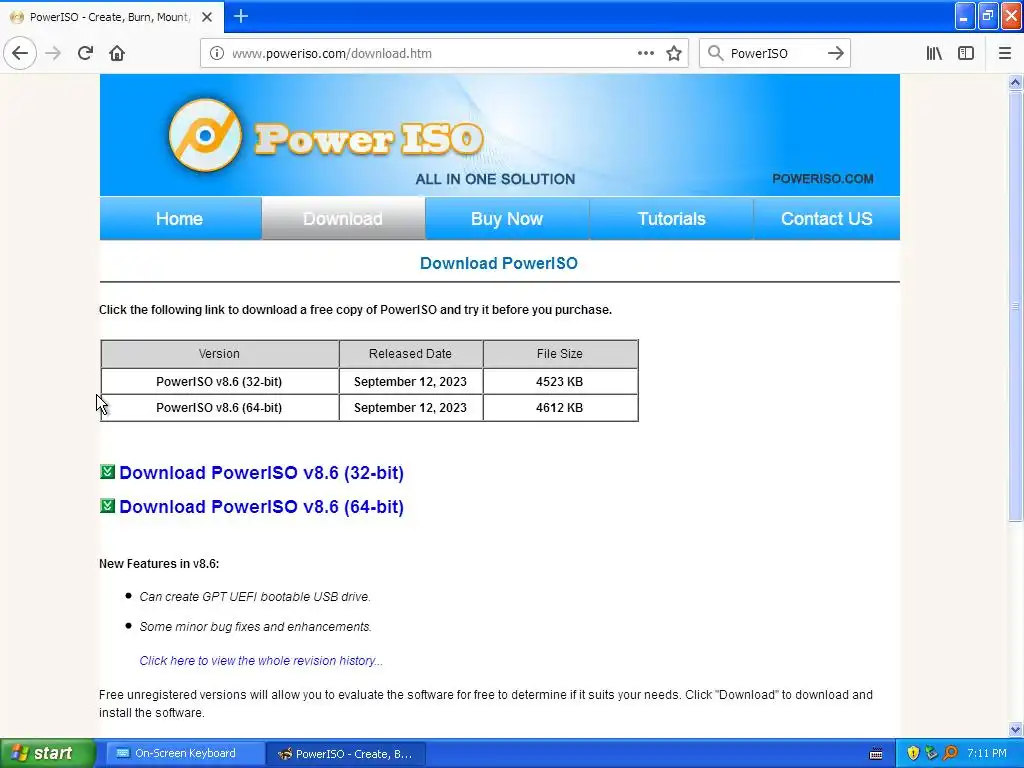Screen dimensions: 1024x768
Task: Click the 'ALL IN ONE SOLUTION' tagline
Action: click(x=496, y=179)
